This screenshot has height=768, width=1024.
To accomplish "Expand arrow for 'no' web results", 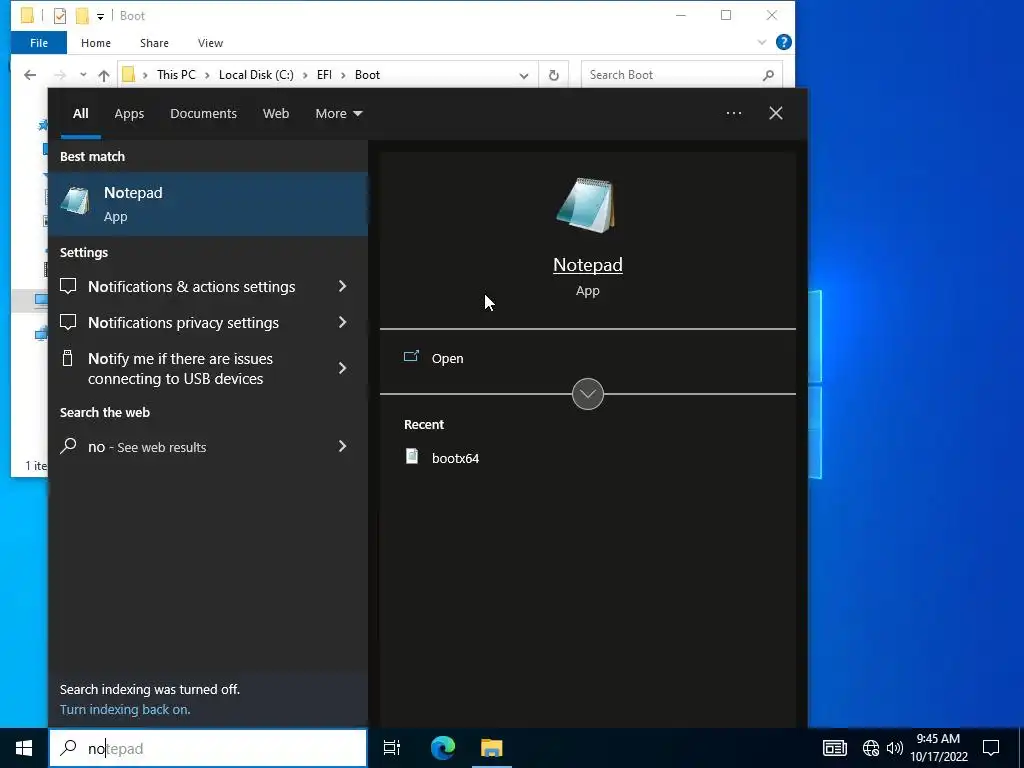I will tap(342, 446).
